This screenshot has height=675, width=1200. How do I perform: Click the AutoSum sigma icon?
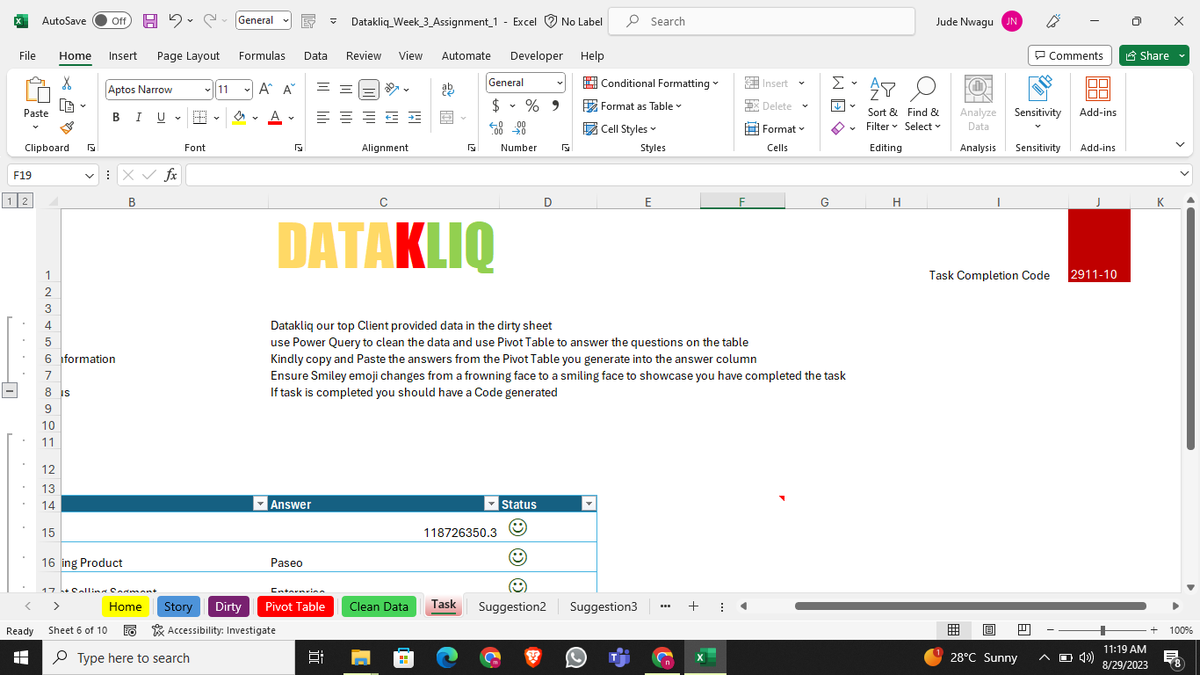pyautogui.click(x=839, y=84)
